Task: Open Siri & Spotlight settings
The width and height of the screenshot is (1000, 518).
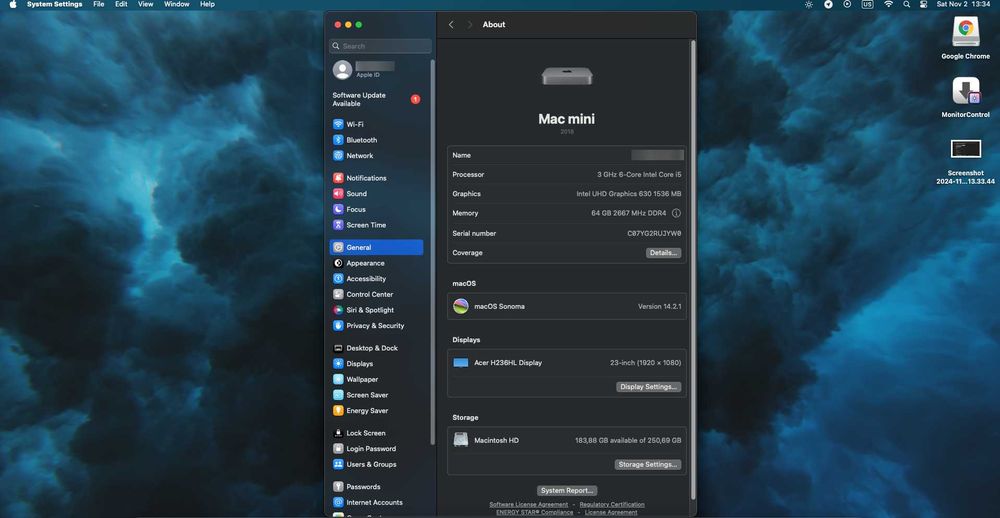Action: click(x=376, y=310)
